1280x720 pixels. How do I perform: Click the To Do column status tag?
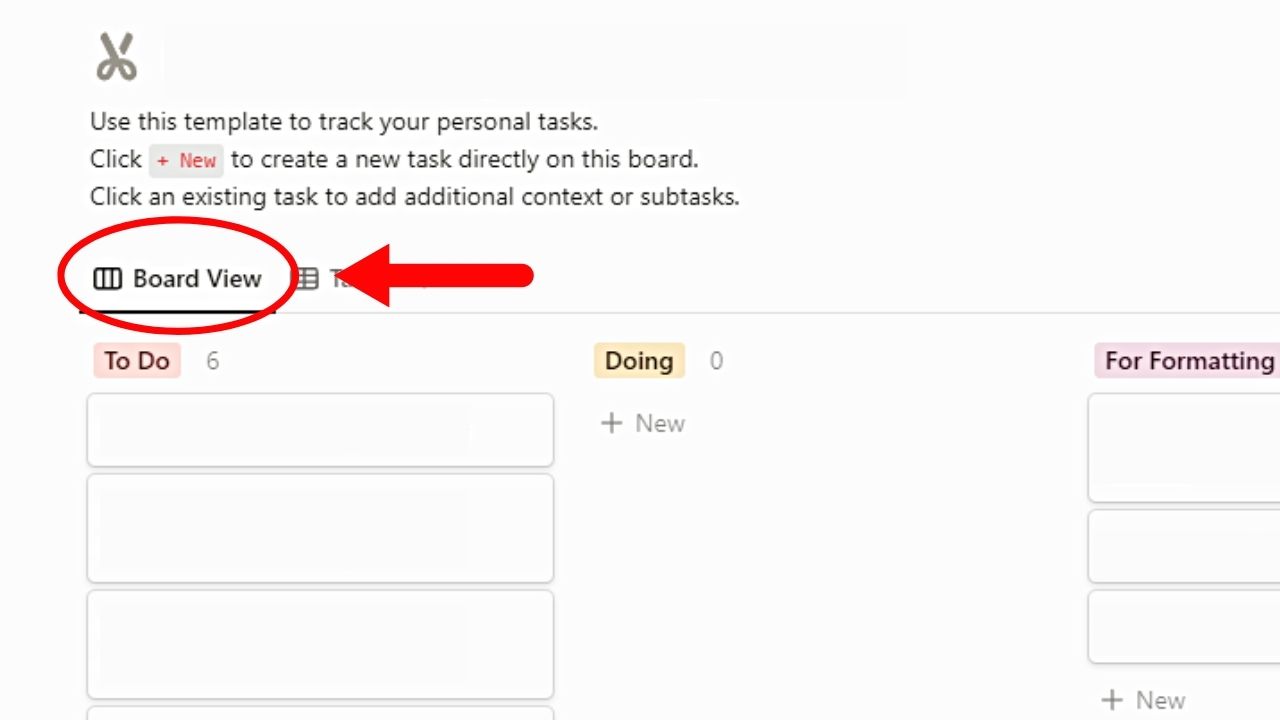(136, 361)
